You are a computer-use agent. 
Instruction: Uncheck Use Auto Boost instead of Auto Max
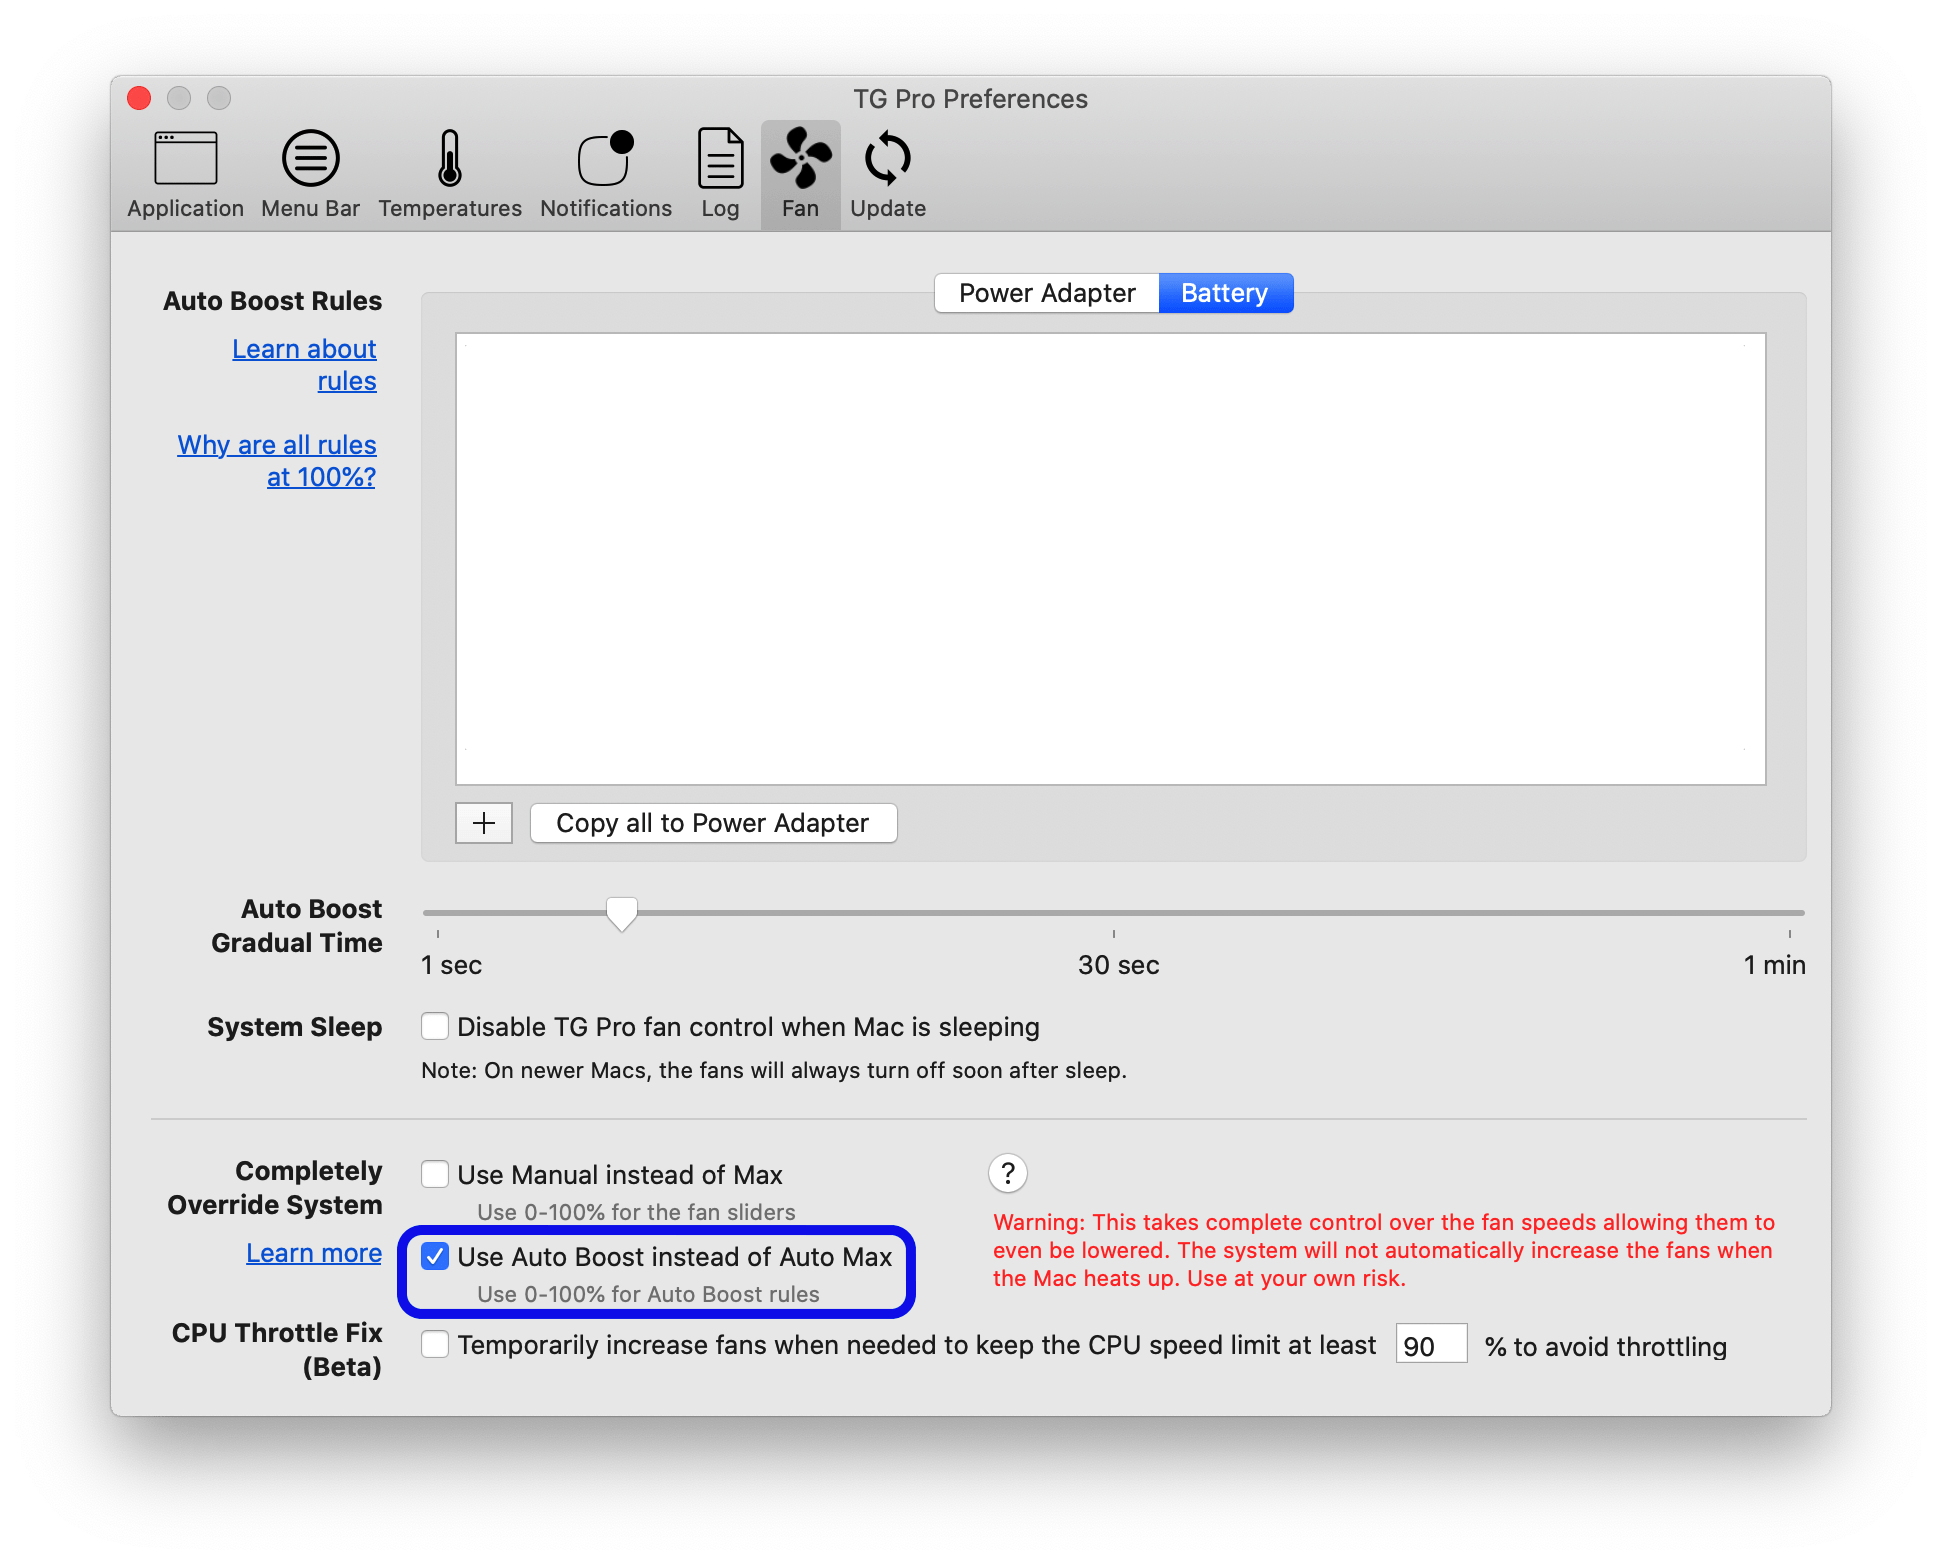point(435,1256)
